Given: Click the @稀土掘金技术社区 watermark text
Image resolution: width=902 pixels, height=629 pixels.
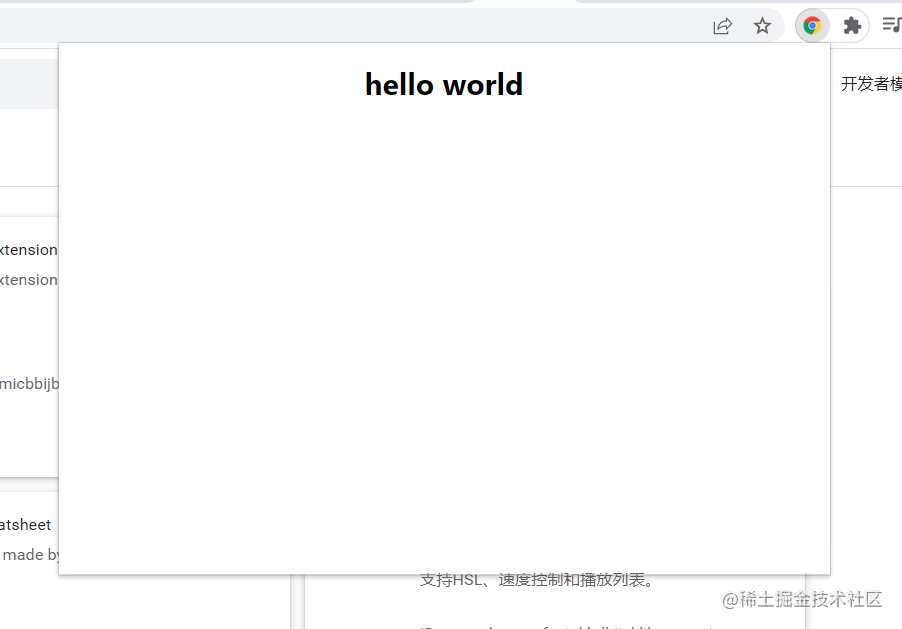Looking at the screenshot, I should [801, 600].
